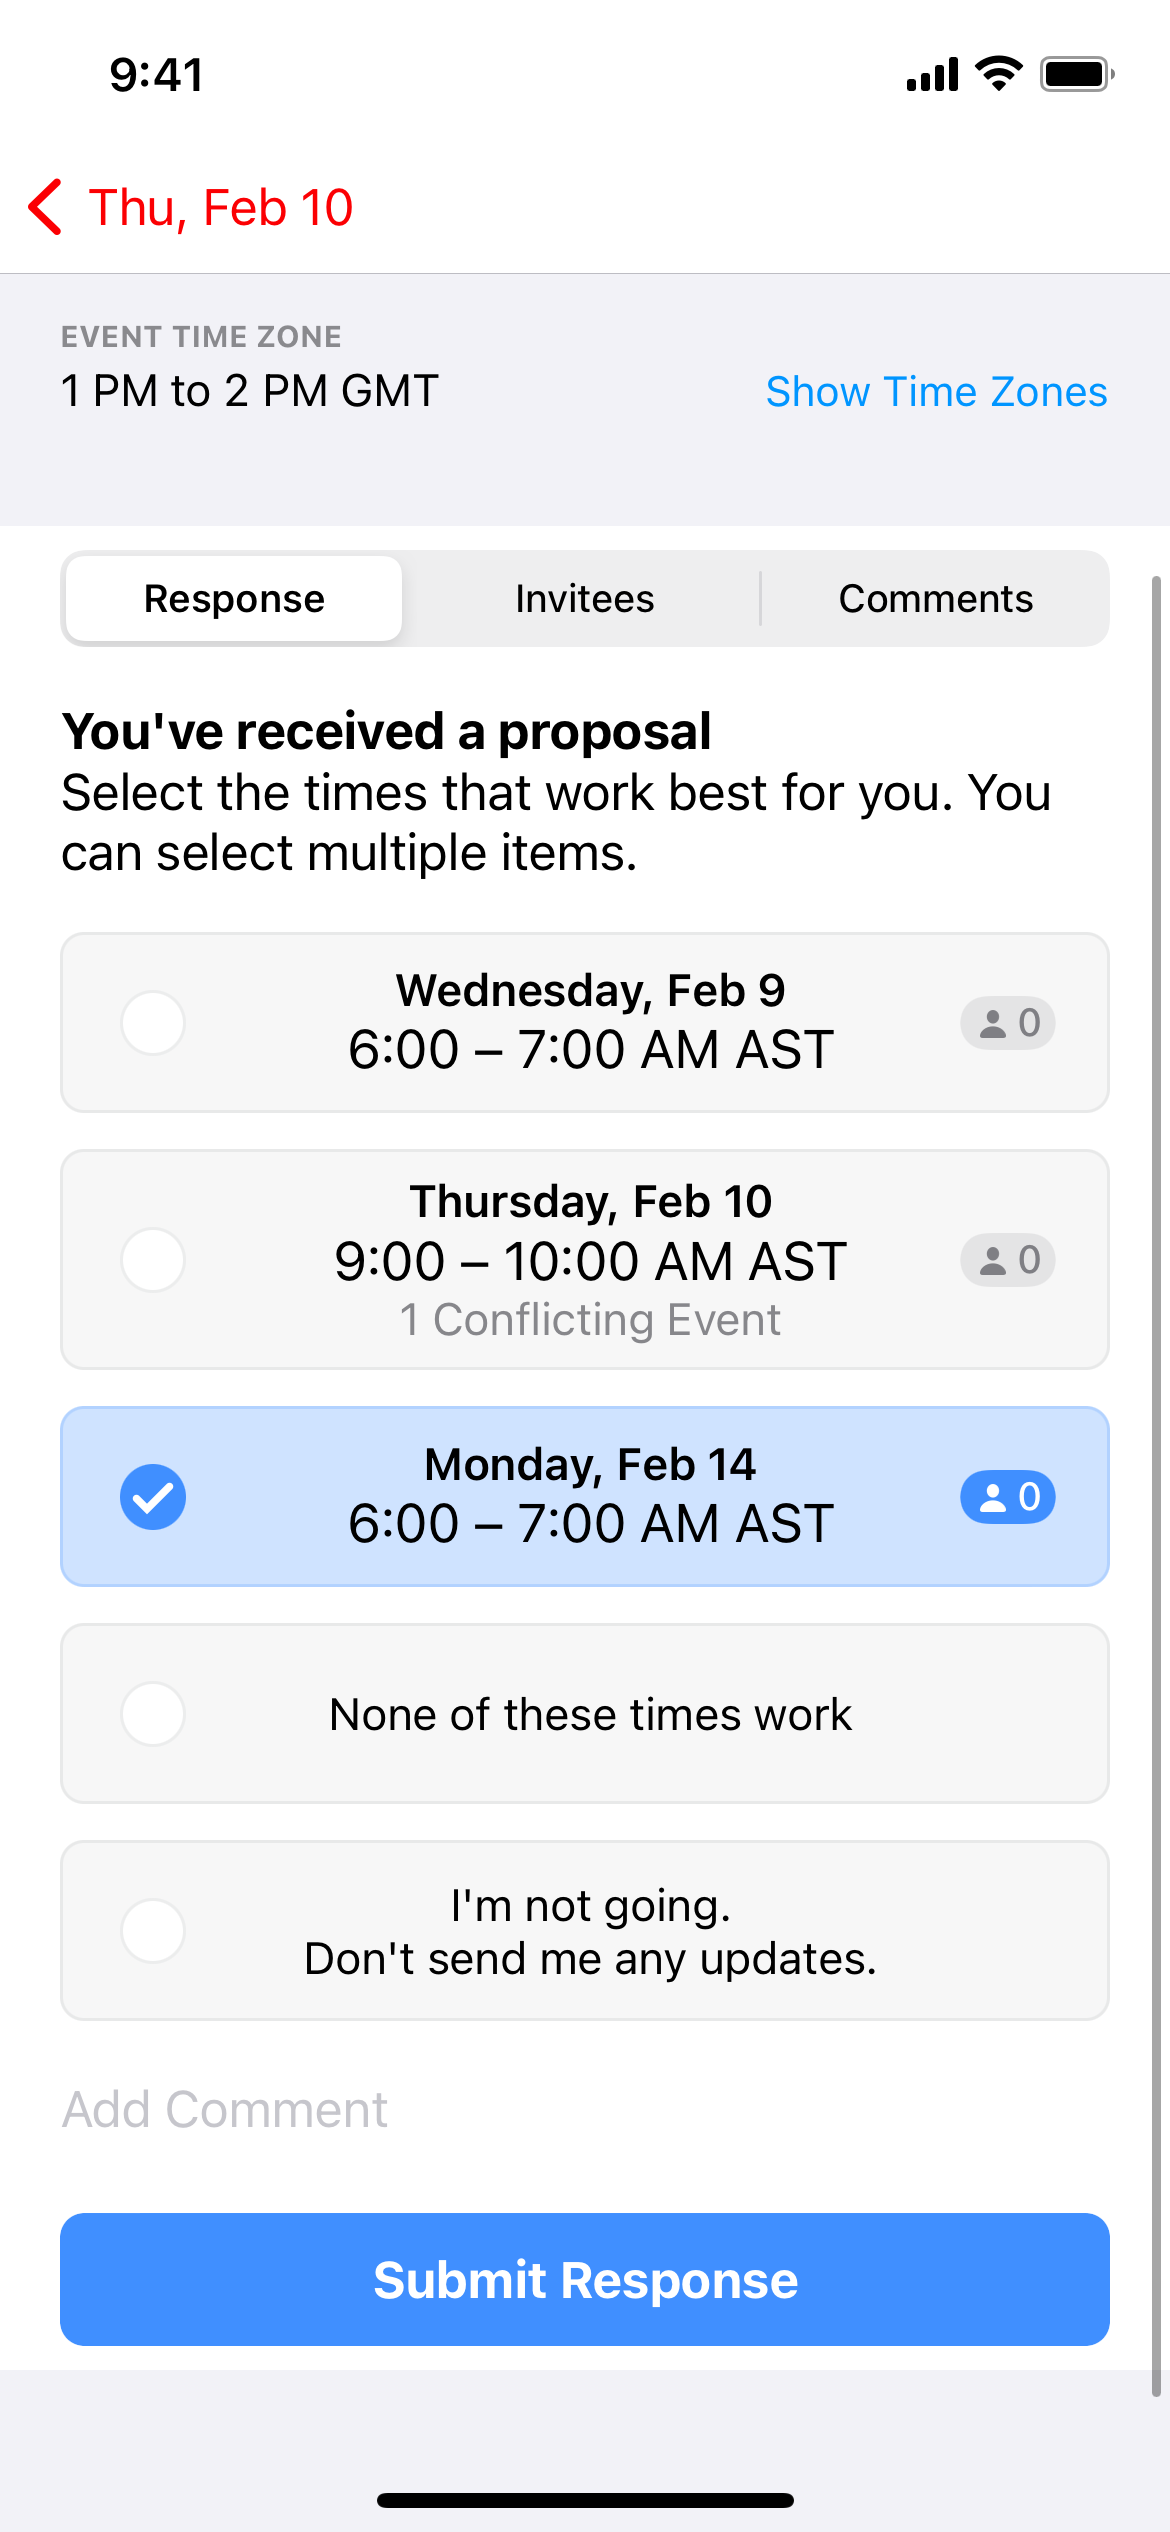Tap the cellular signal bars icon

click(932, 75)
